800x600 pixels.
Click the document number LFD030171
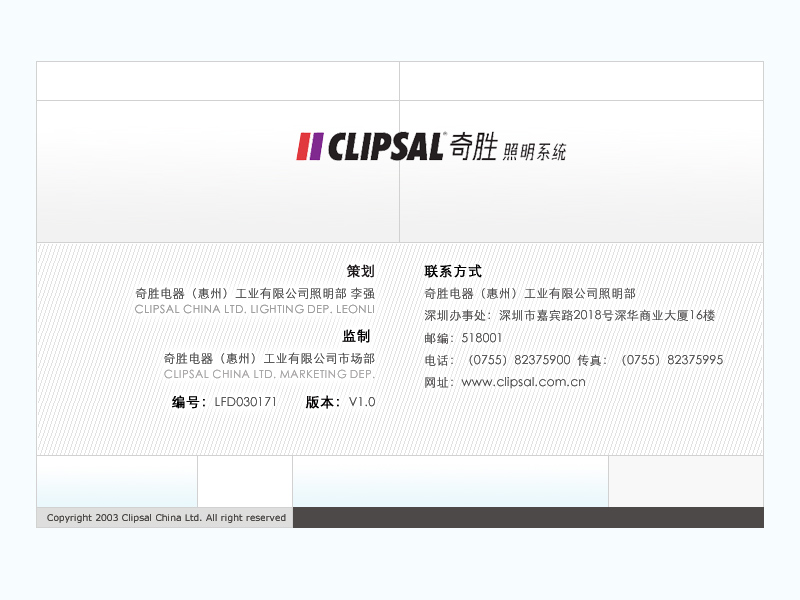[x=245, y=402]
